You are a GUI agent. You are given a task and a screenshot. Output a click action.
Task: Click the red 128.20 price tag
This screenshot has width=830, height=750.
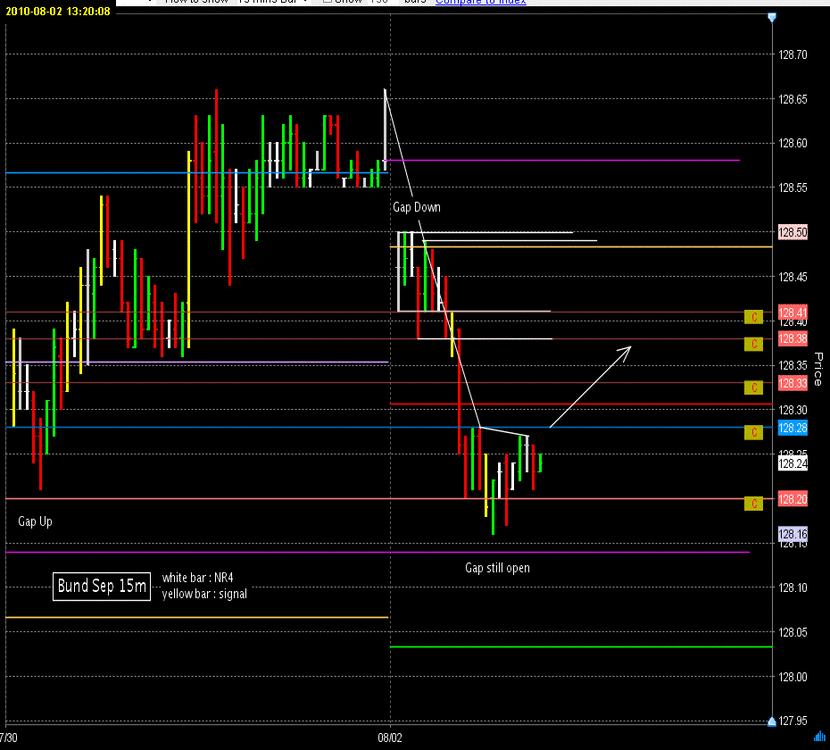tap(792, 499)
